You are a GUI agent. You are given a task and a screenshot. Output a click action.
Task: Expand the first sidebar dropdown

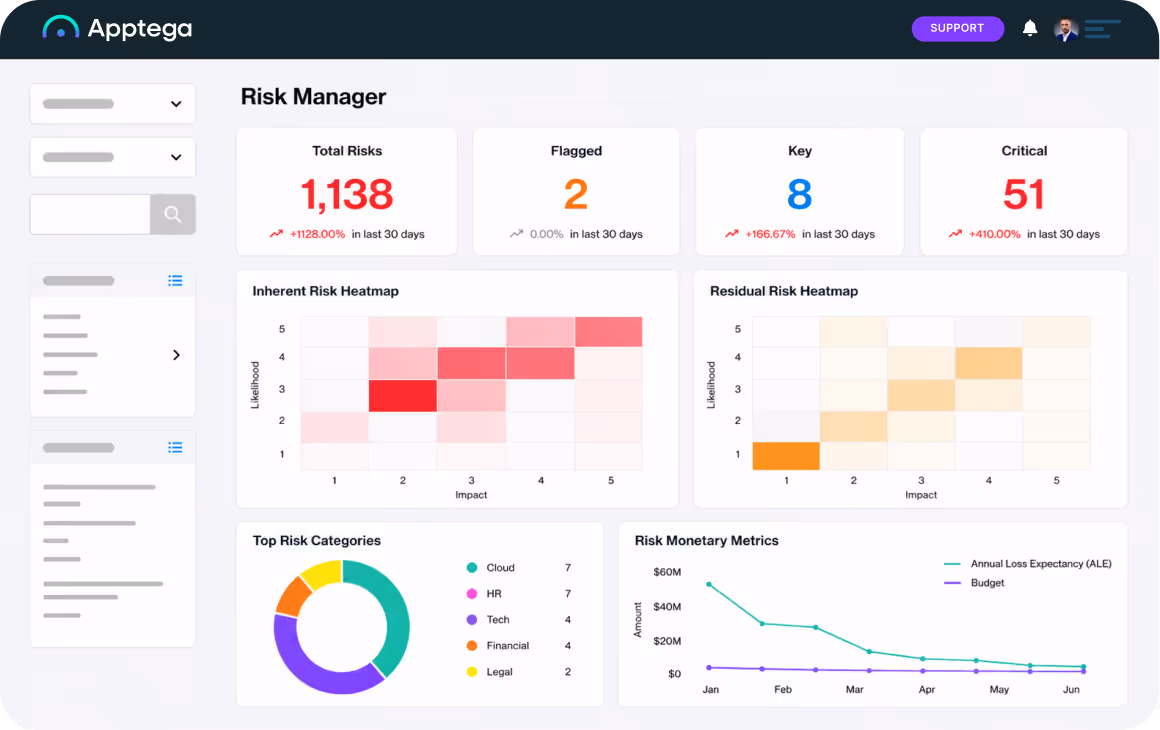pos(112,104)
